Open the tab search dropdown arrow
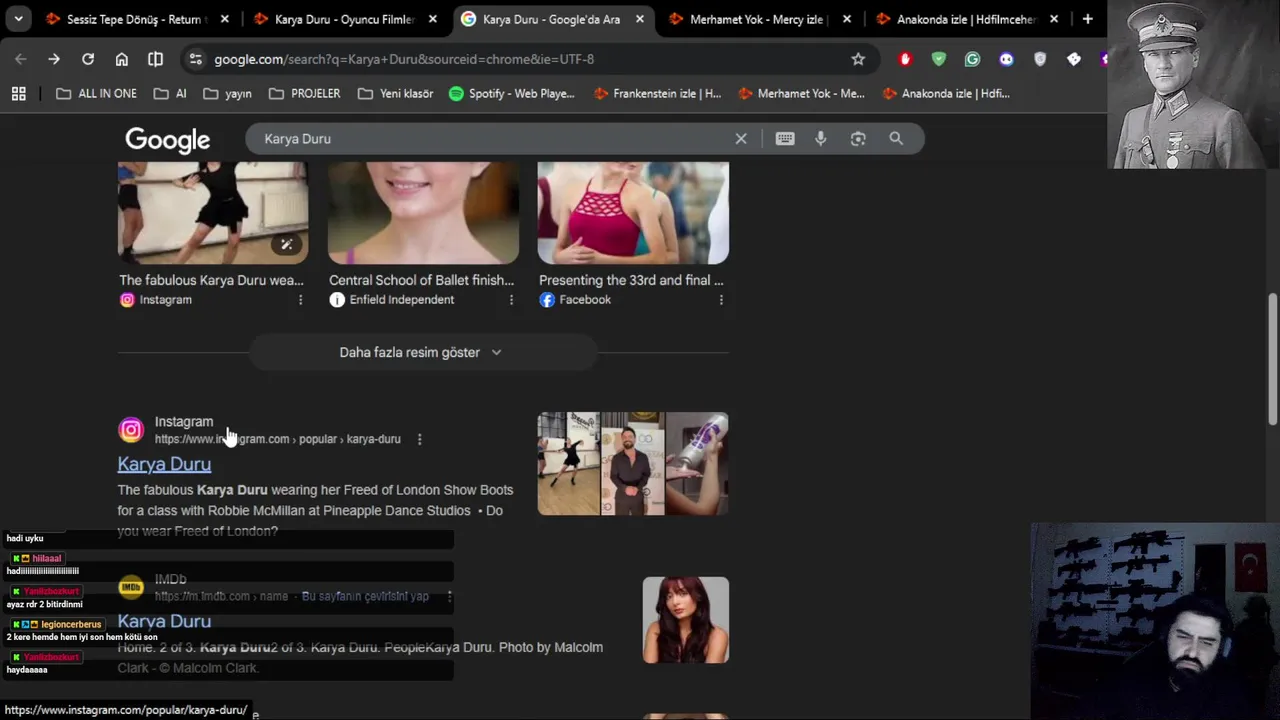 [x=18, y=19]
